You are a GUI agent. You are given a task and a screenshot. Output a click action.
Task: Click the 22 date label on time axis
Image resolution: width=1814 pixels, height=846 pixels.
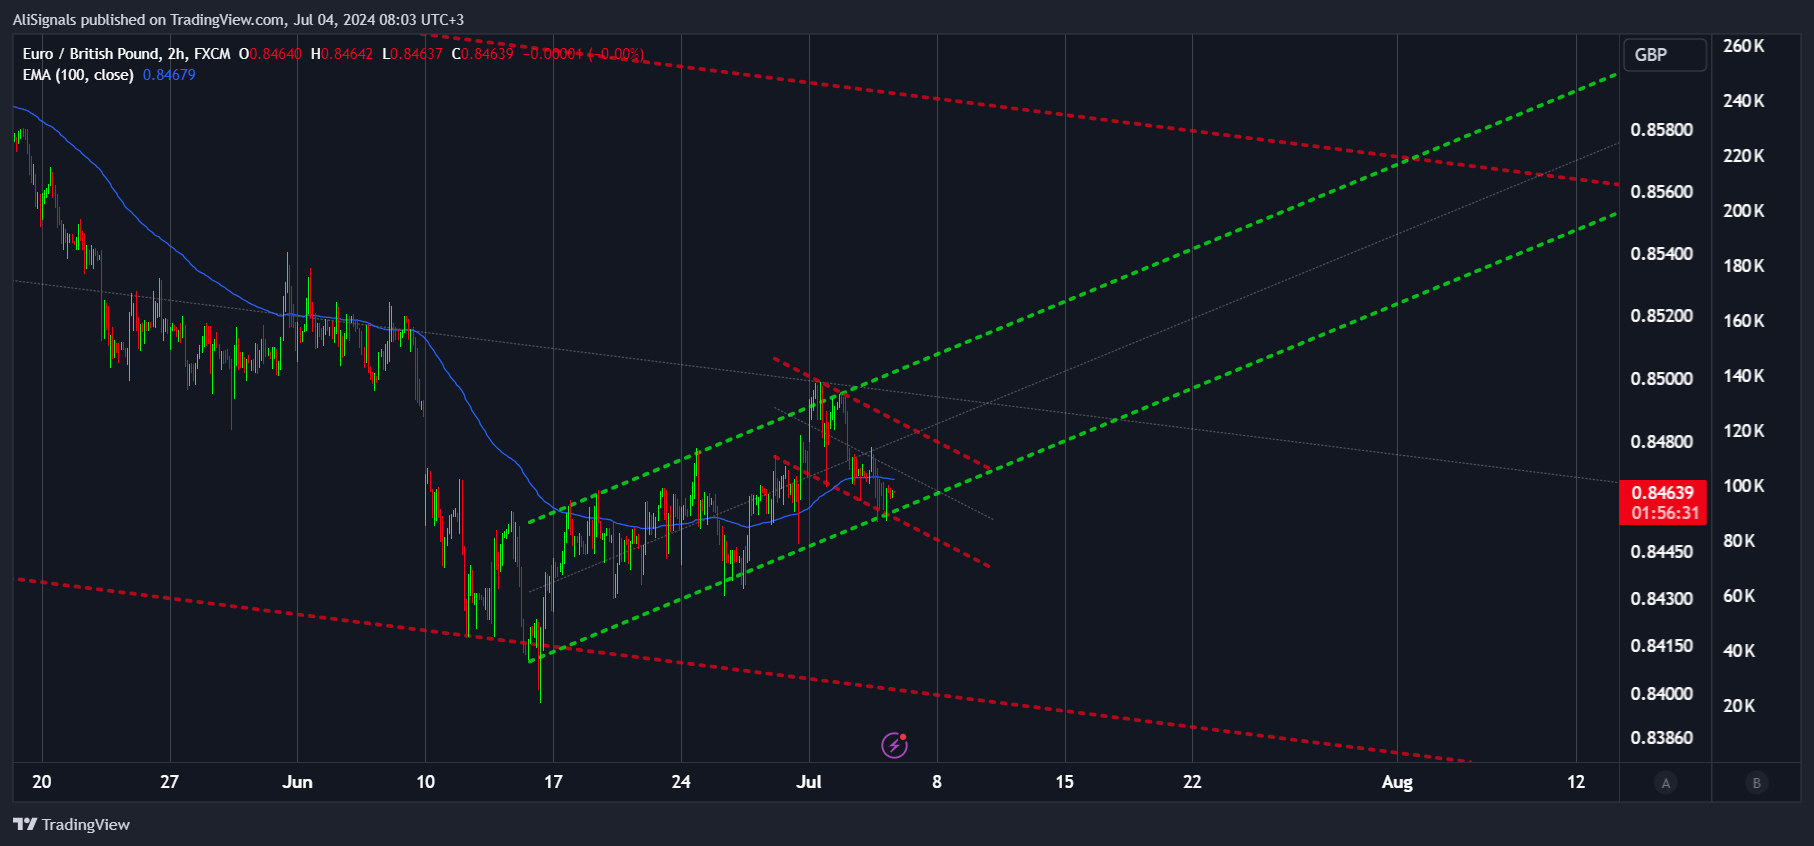coord(1192,782)
